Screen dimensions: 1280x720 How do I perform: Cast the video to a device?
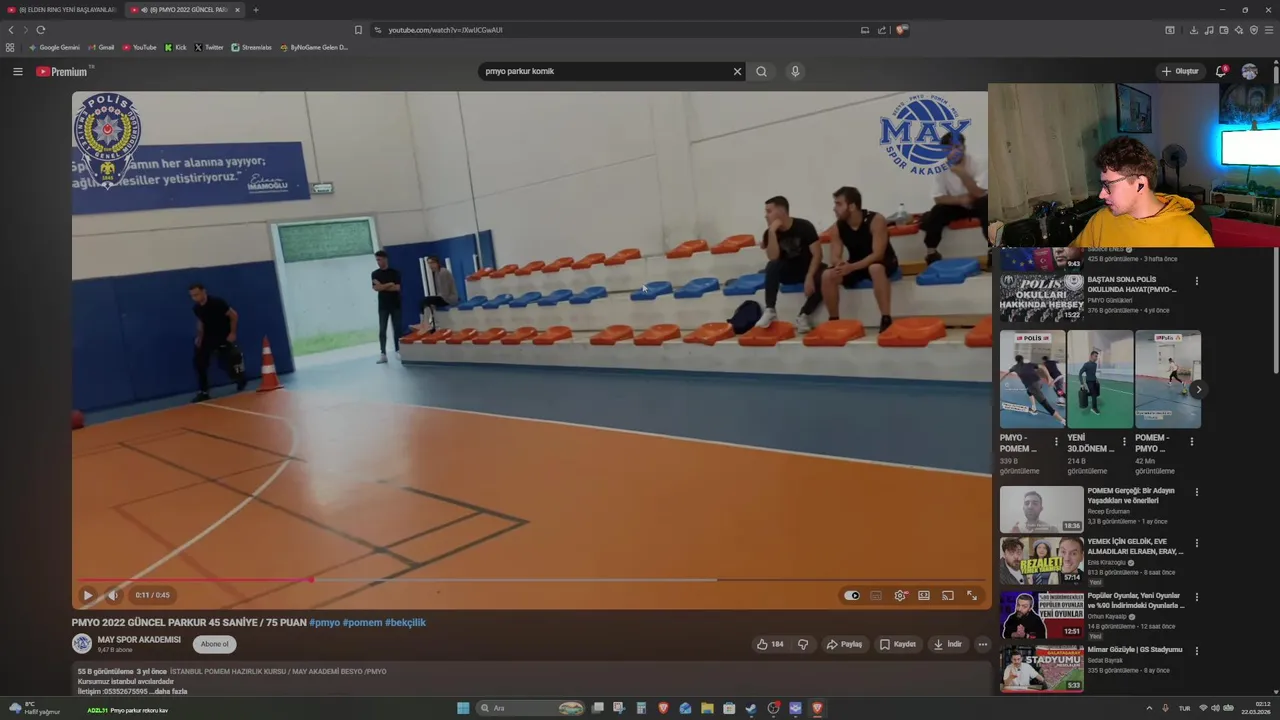click(948, 595)
